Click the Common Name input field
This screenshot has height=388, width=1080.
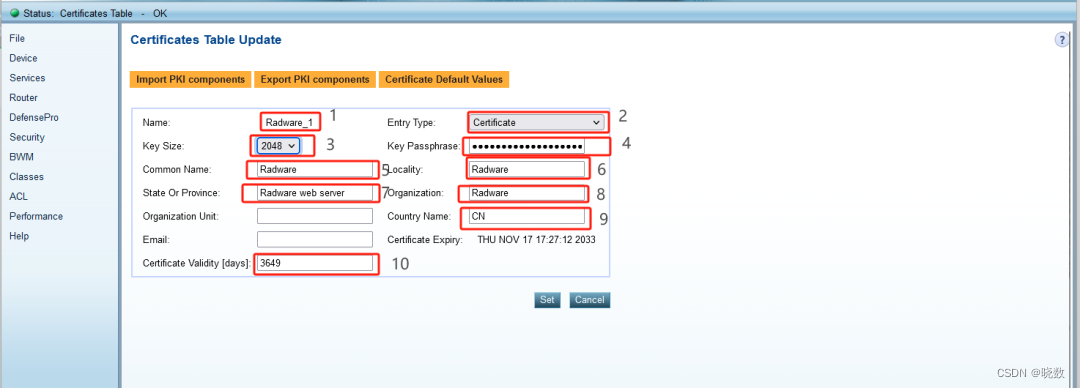pos(315,170)
